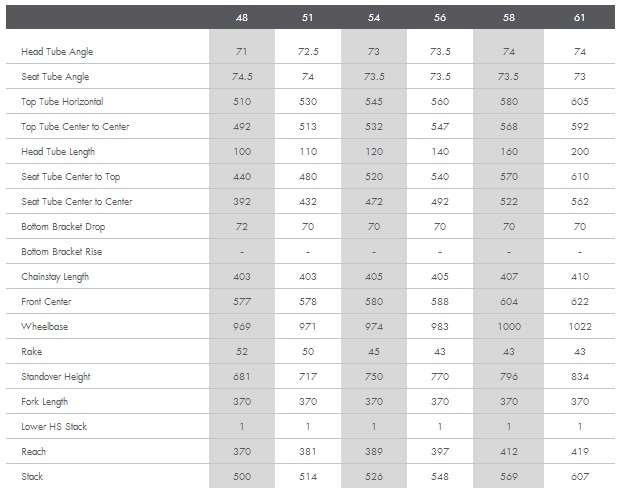
Task: Click the Top Tube Horizontal row label
Action: pyautogui.click(x=62, y=102)
